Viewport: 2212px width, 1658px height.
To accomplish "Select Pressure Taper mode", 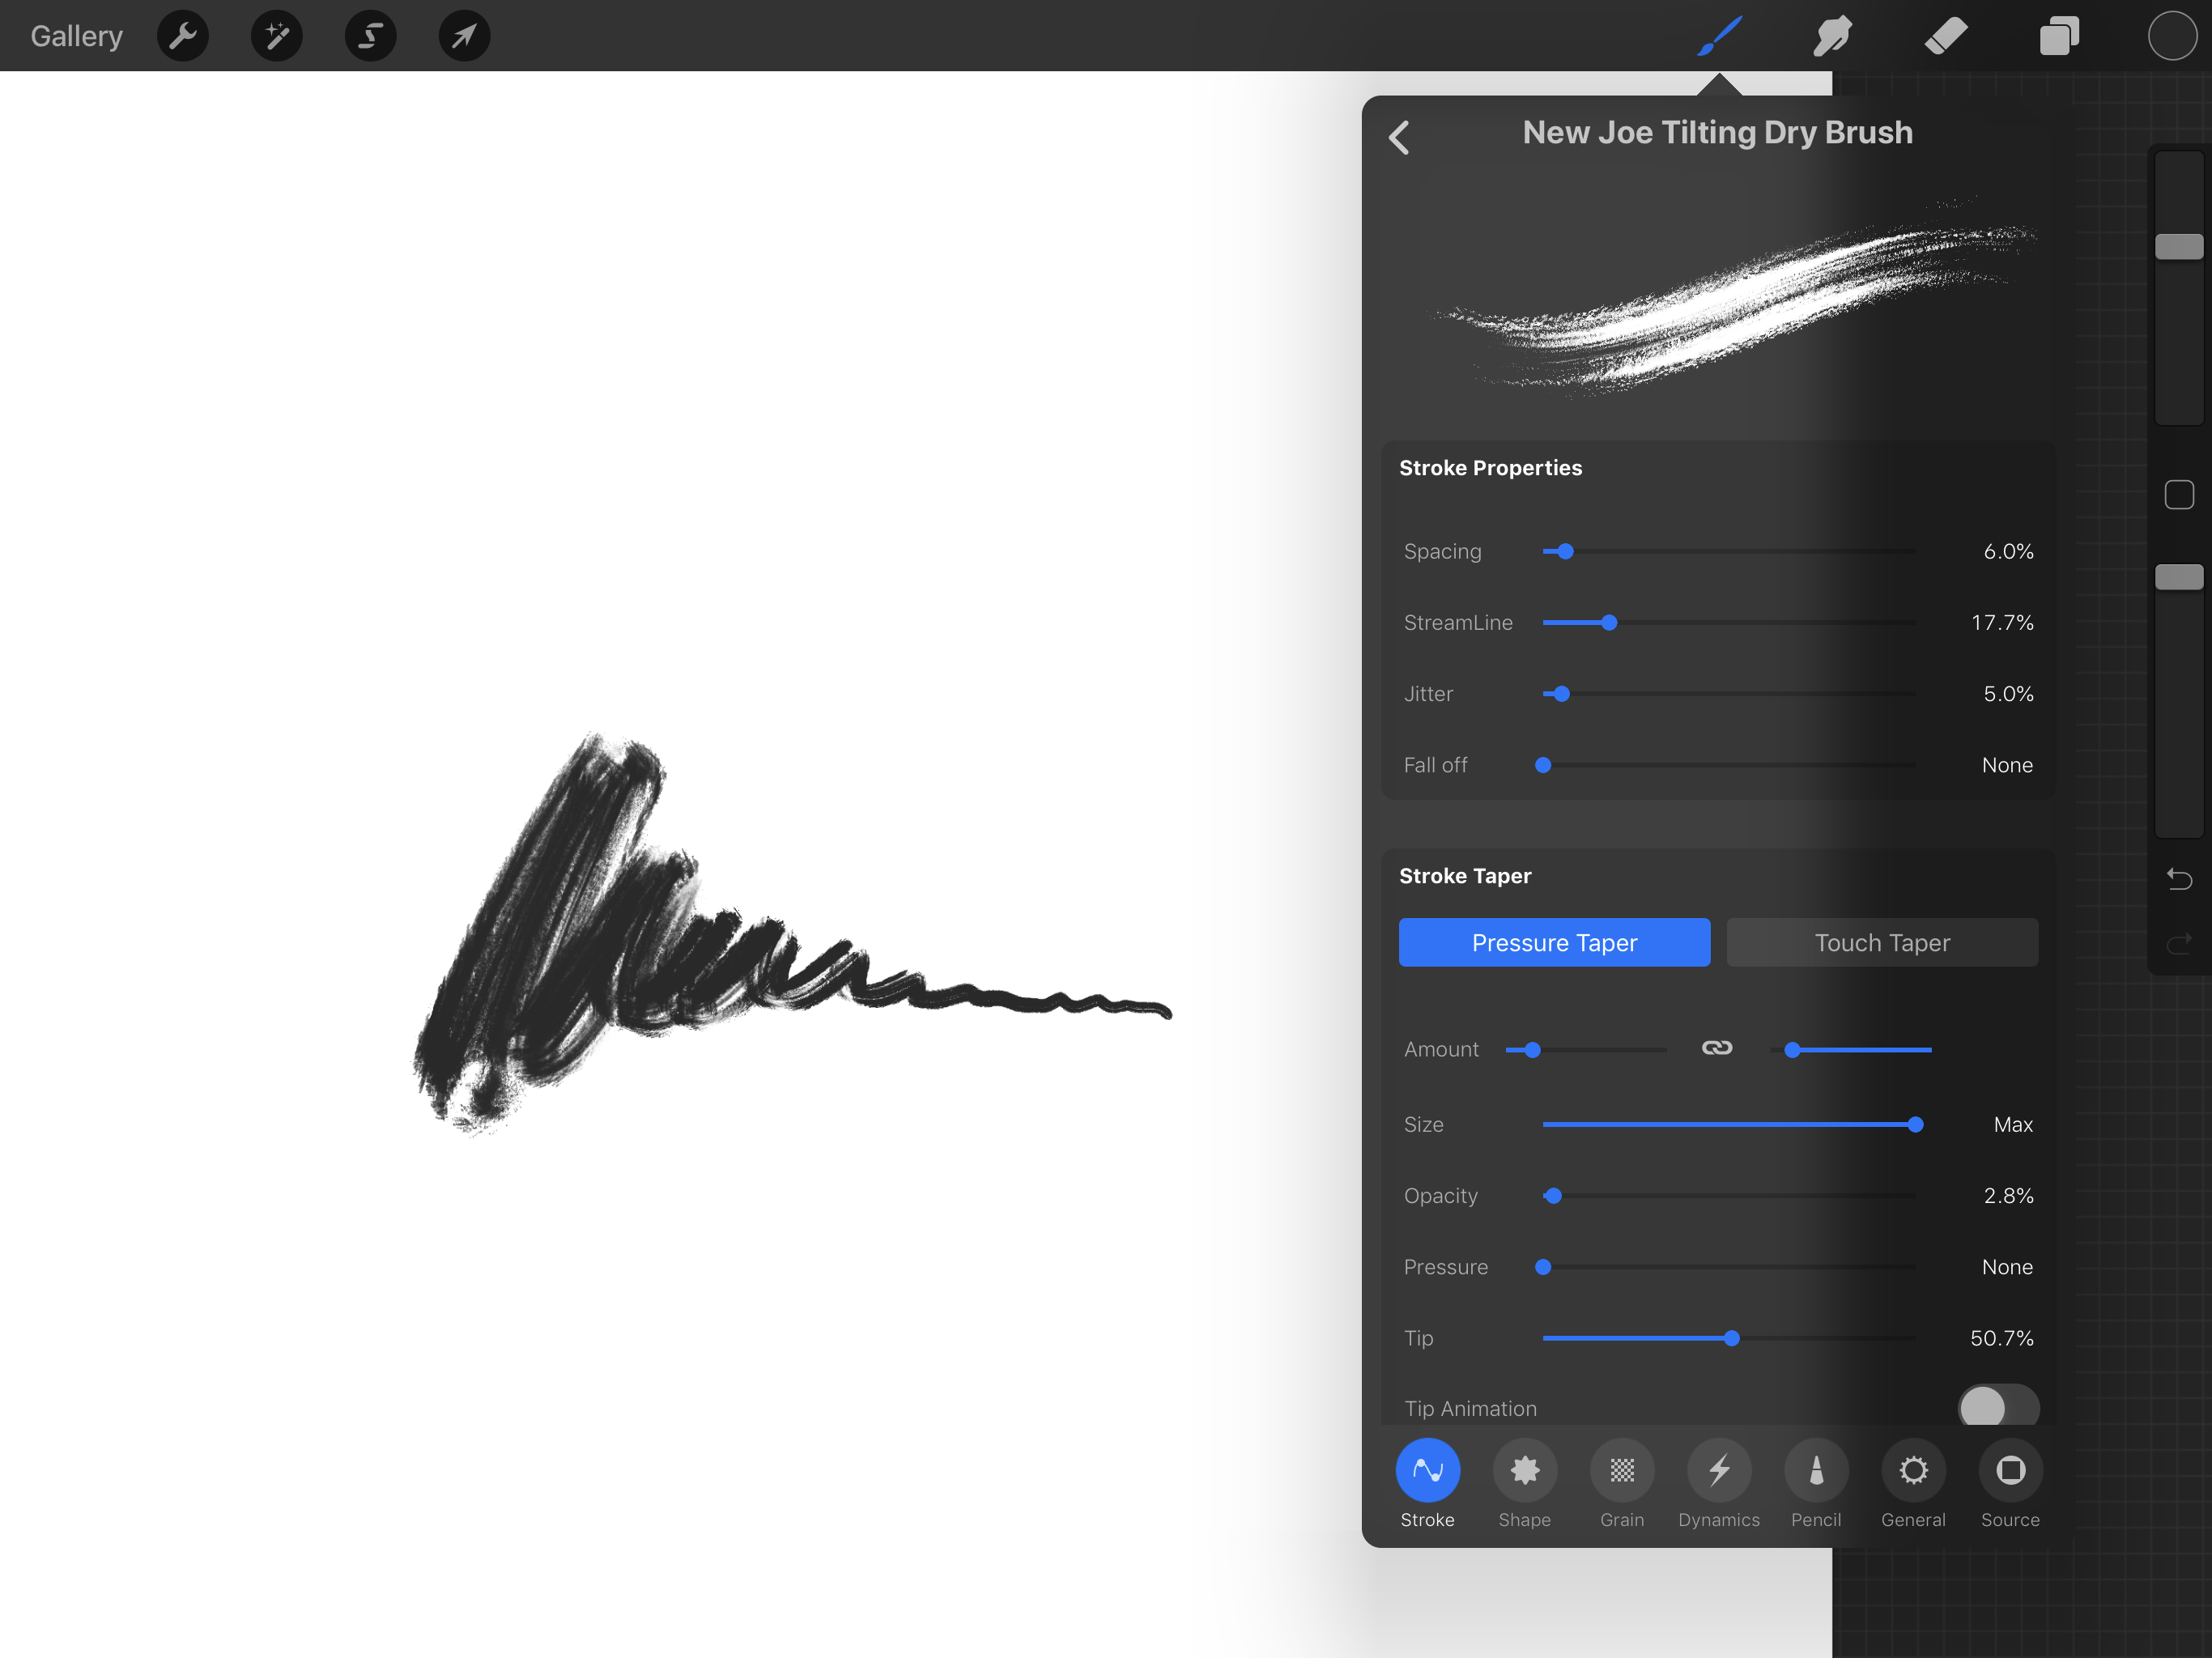I will (1554, 942).
